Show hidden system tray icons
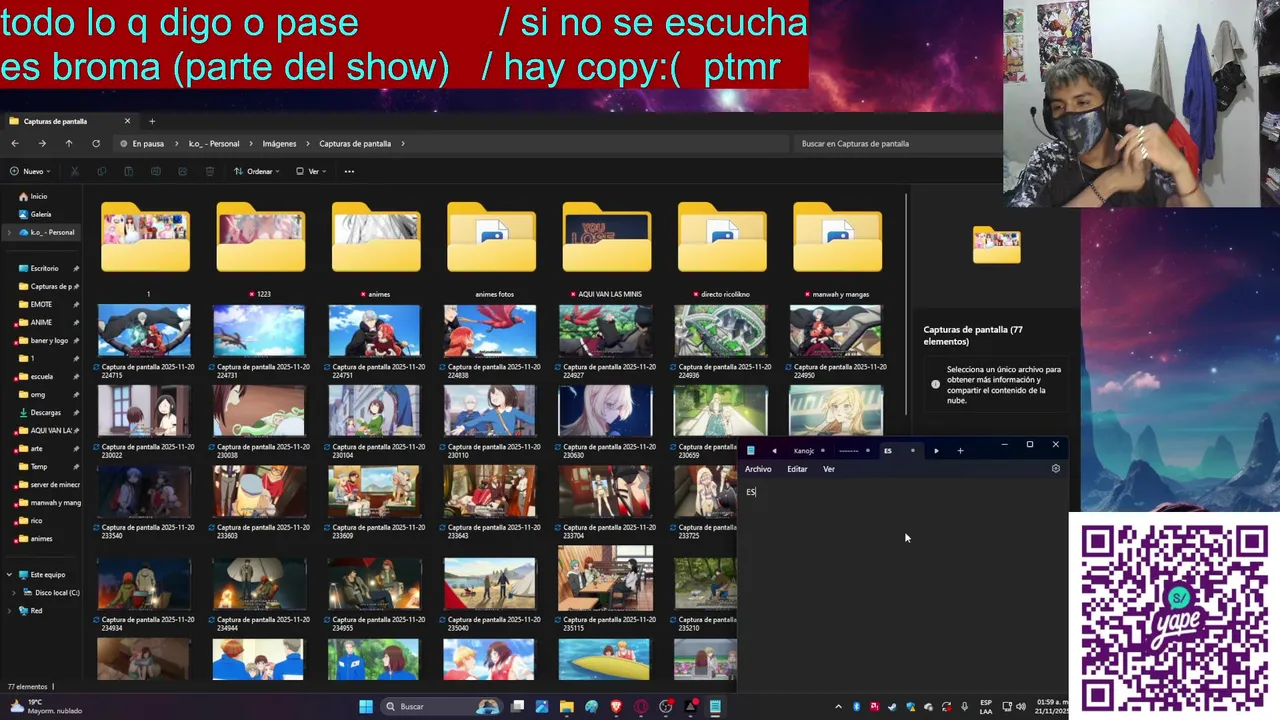 pyautogui.click(x=838, y=706)
